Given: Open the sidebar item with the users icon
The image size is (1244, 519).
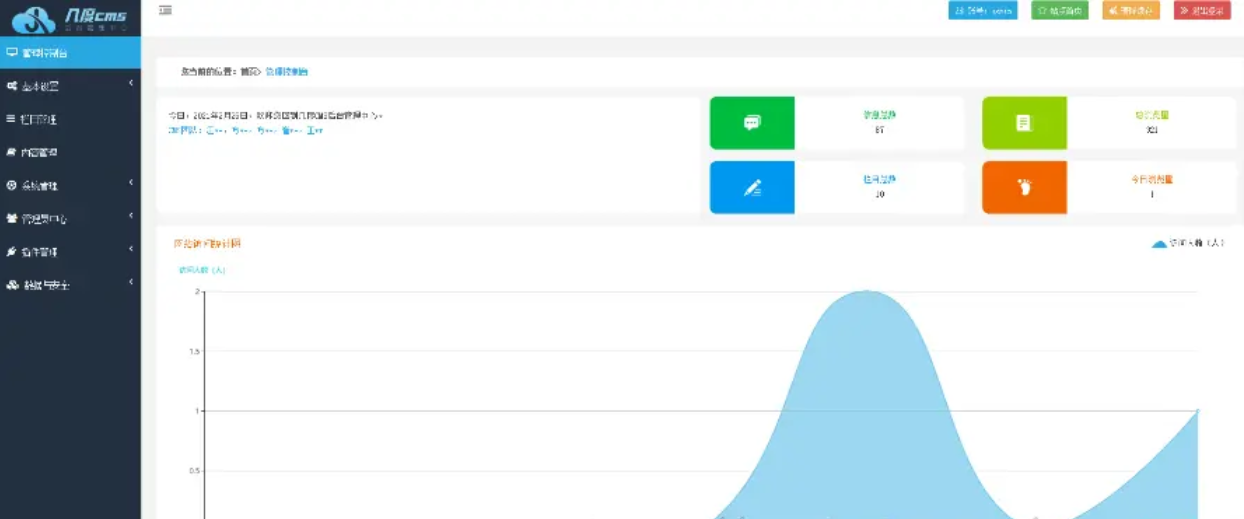Looking at the screenshot, I should point(70,218).
